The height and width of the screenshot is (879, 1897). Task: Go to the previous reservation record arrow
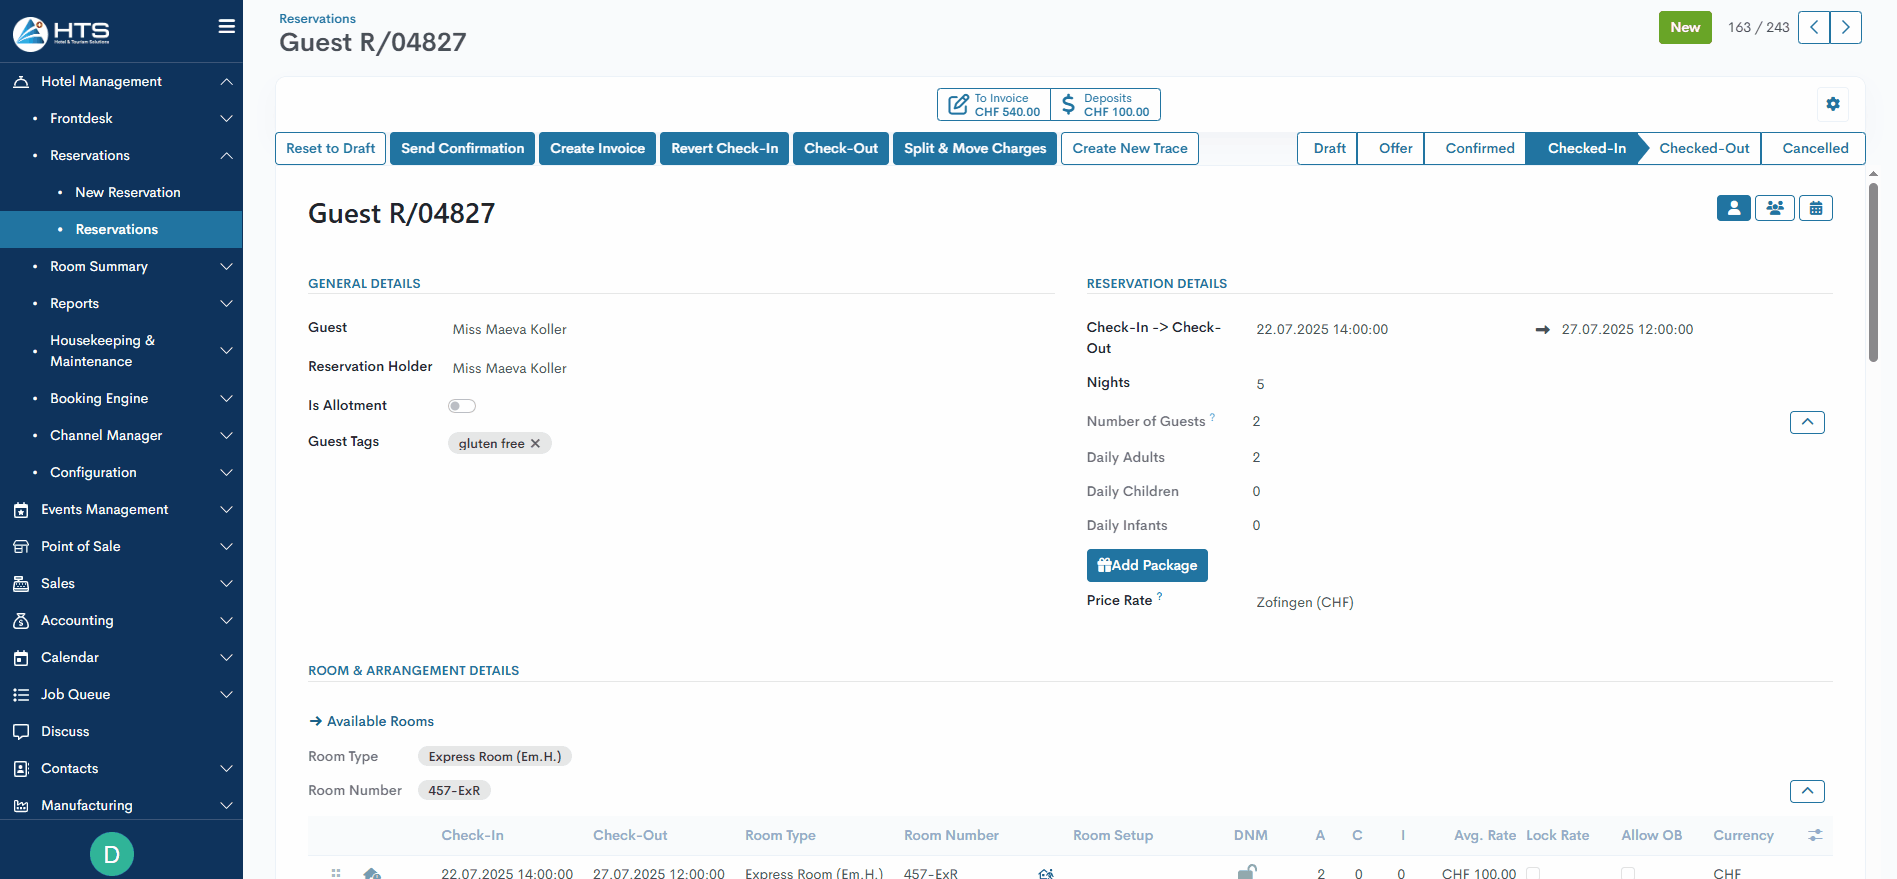click(x=1814, y=27)
